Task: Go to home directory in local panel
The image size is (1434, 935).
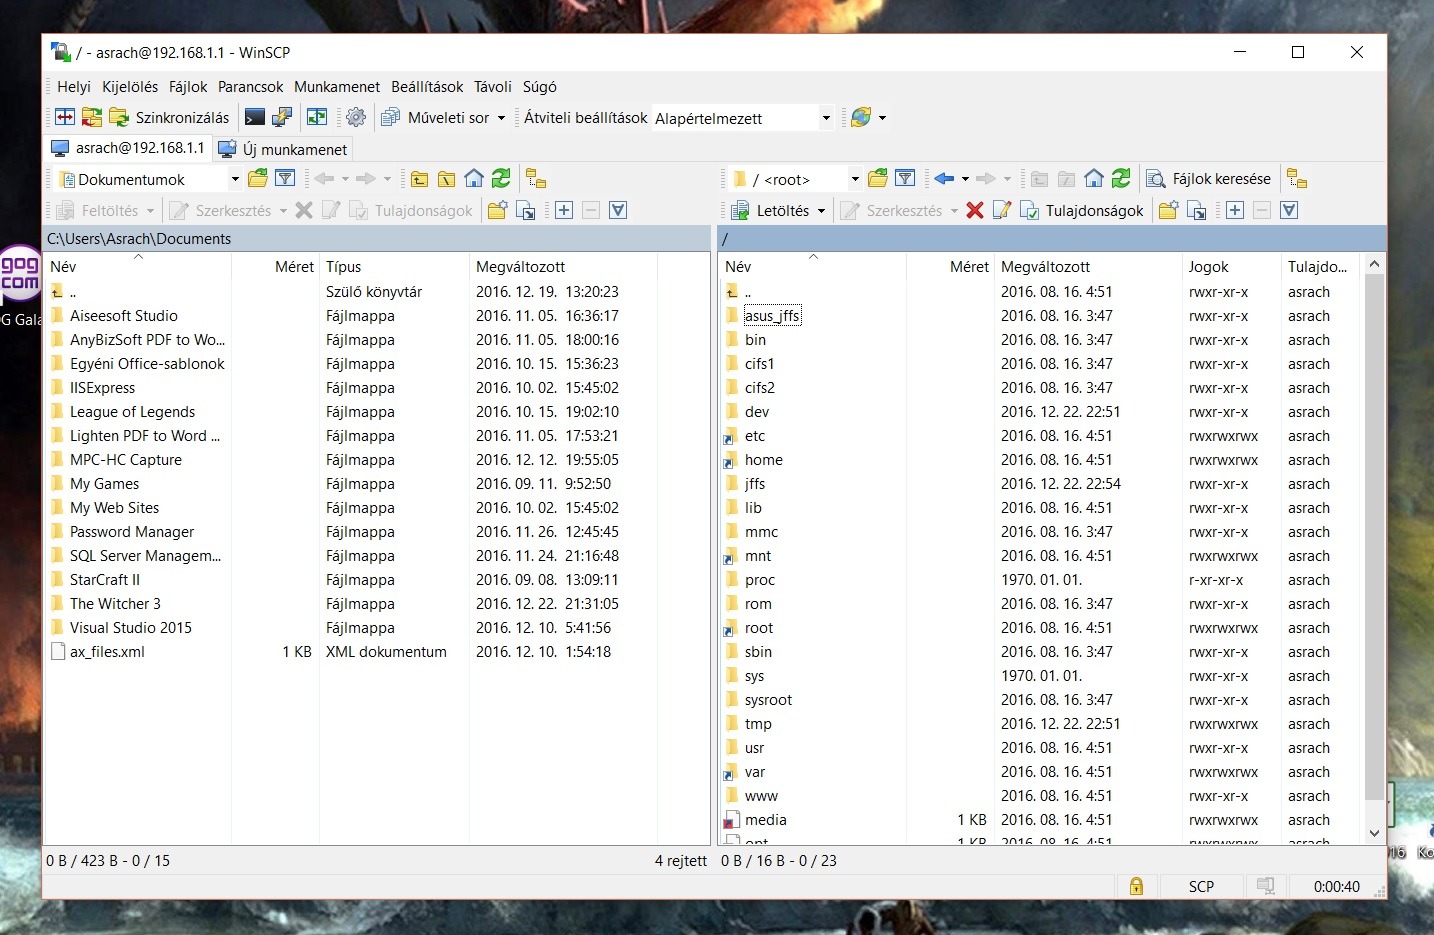Action: 474,179
